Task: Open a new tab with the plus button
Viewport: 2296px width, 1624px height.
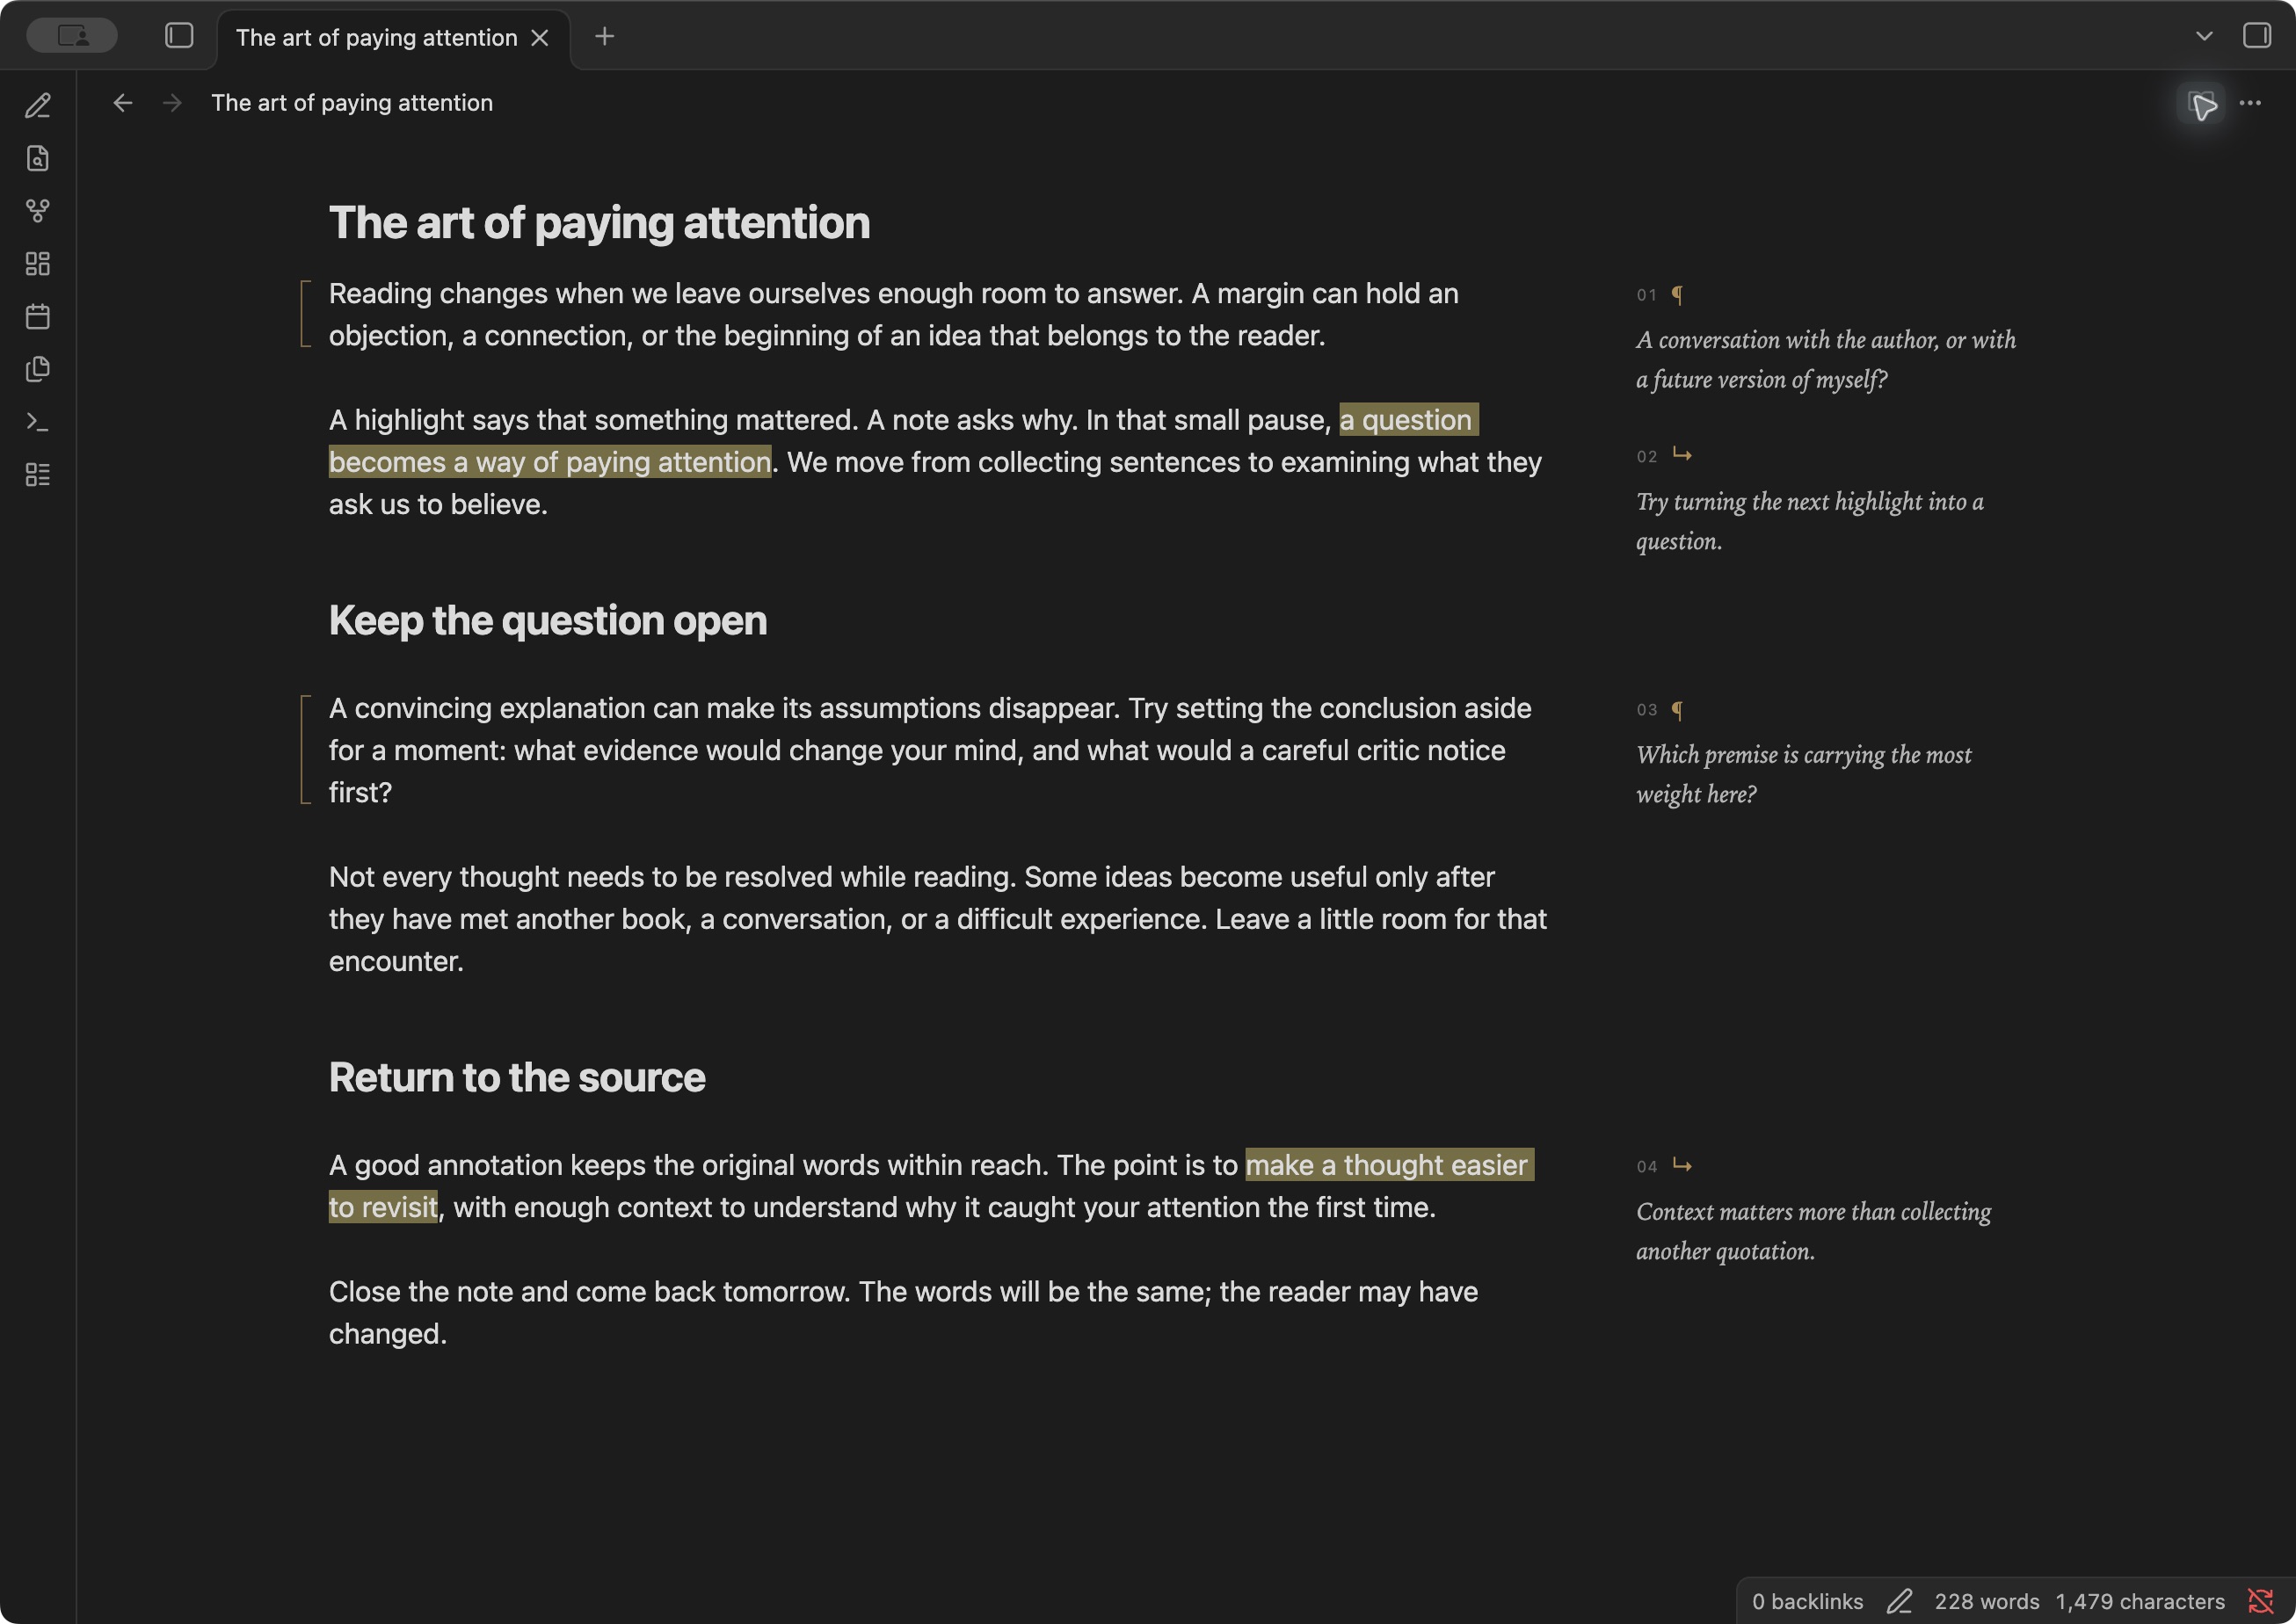Action: coord(604,37)
